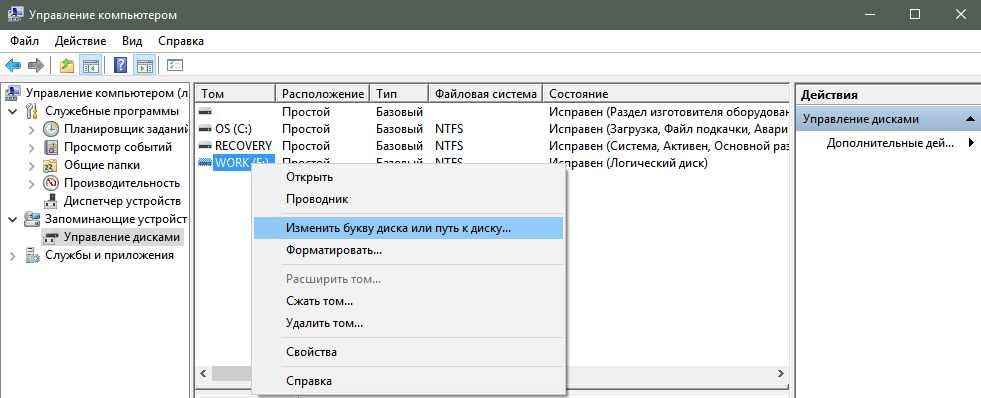The image size is (981, 398).
Task: Collapse the Запоминающие устройства node
Action: (x=13, y=219)
